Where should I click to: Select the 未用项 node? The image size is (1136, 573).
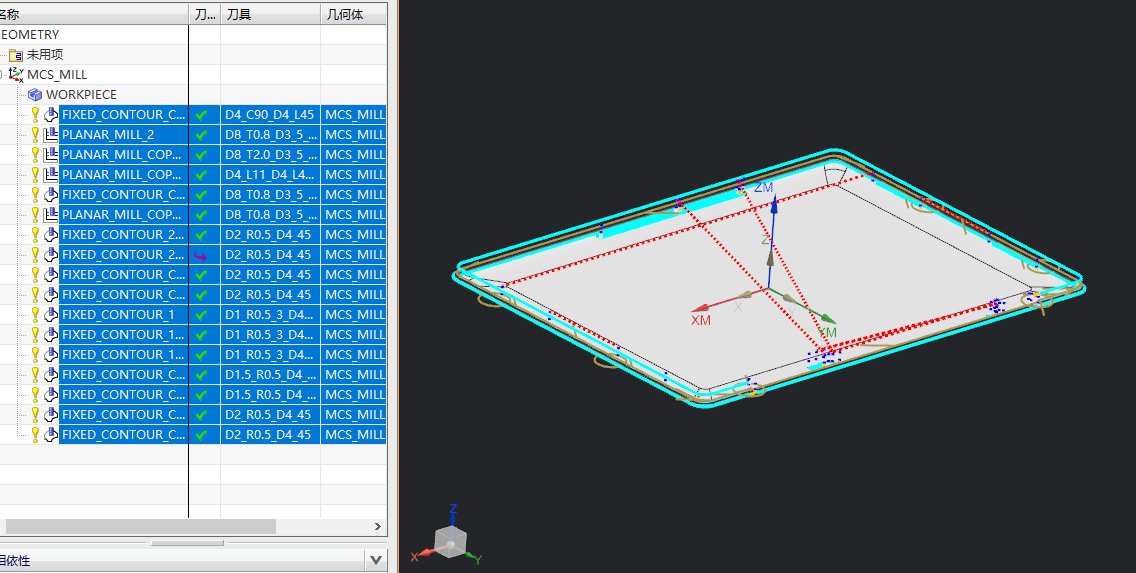tap(45, 54)
